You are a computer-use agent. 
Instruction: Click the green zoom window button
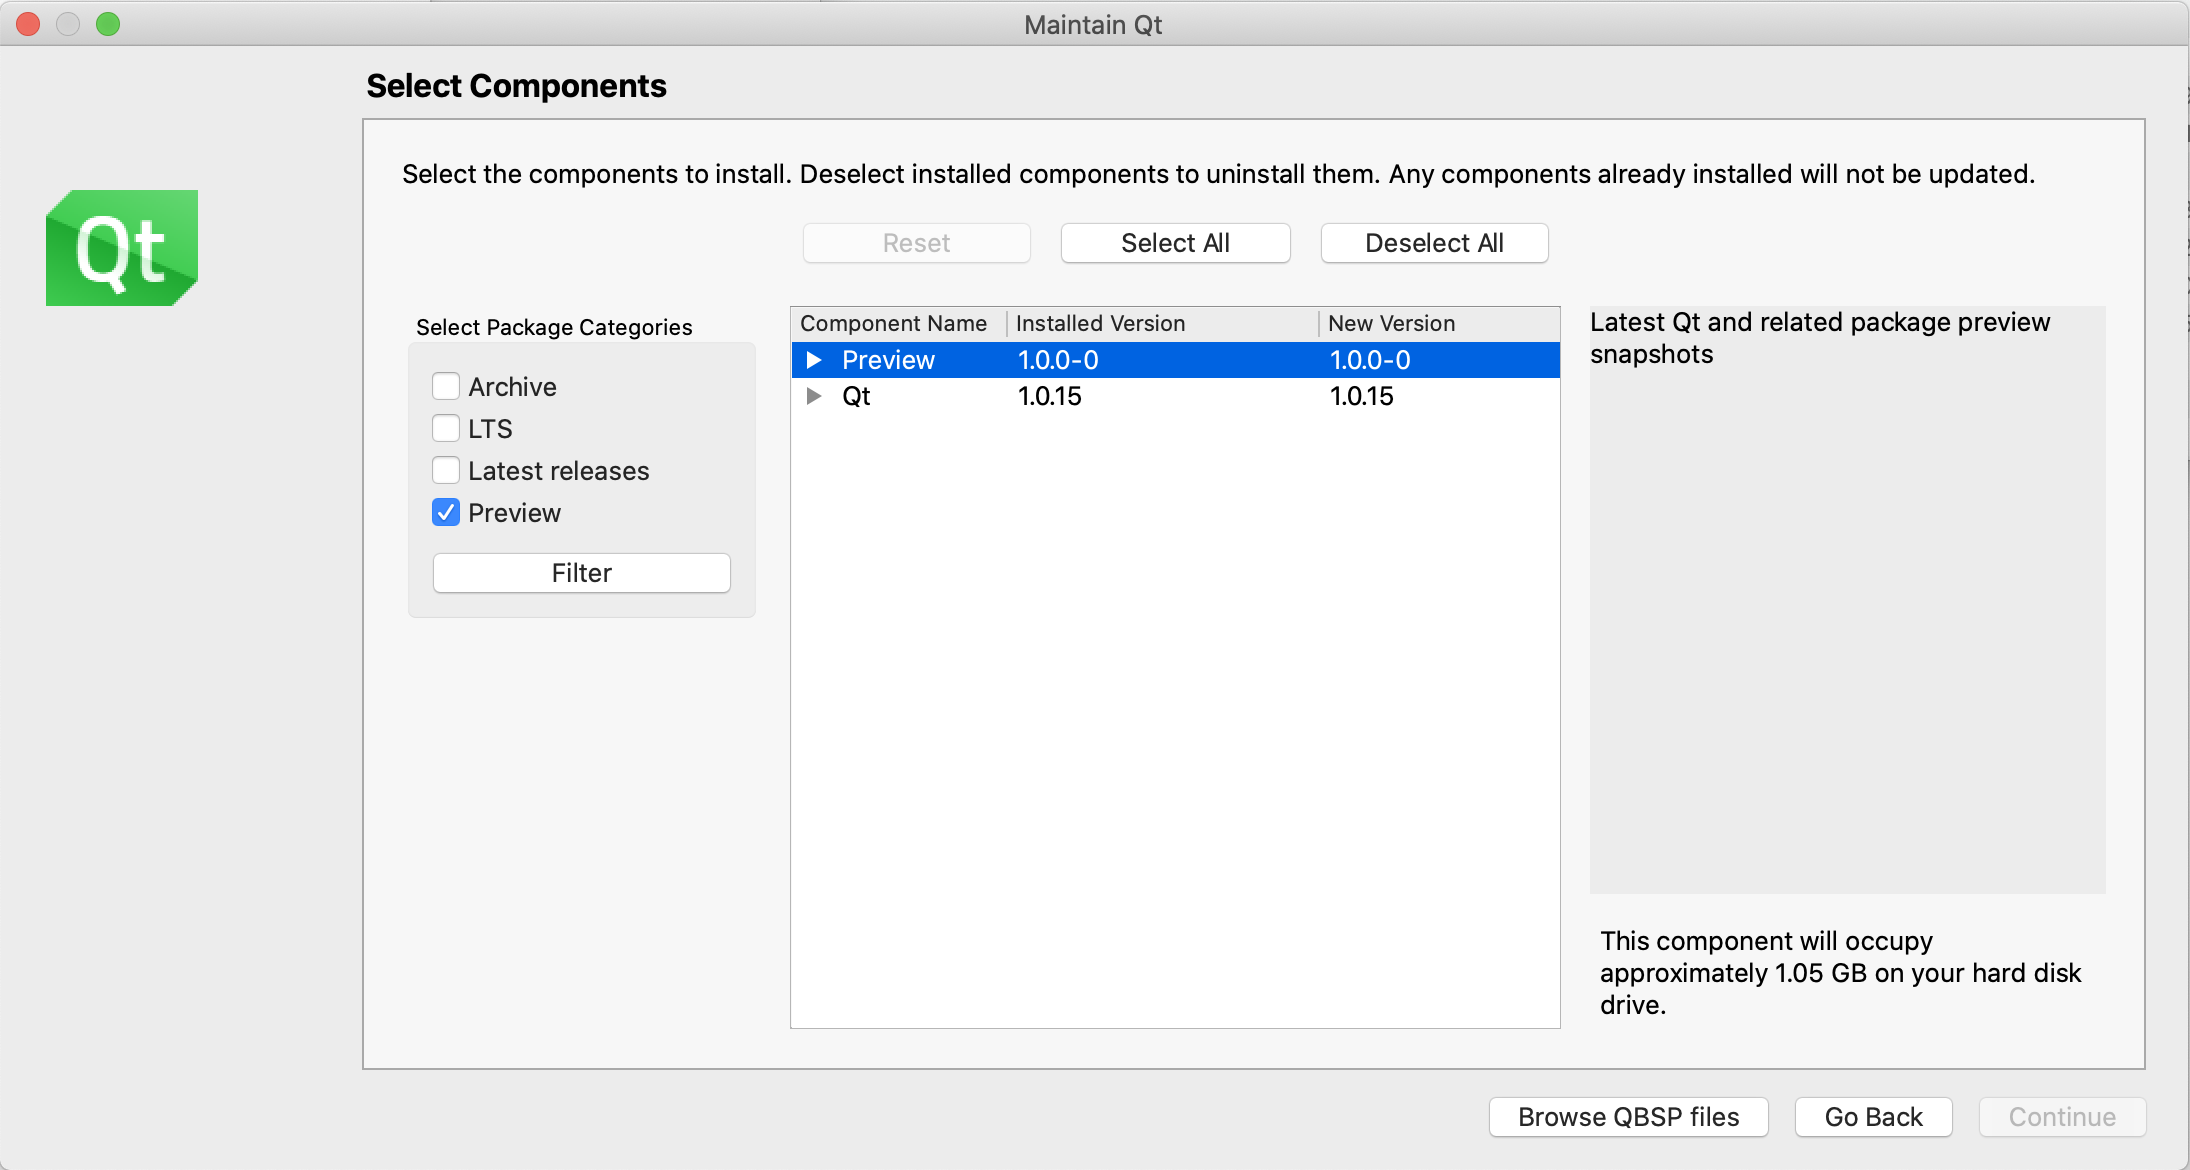[x=108, y=24]
